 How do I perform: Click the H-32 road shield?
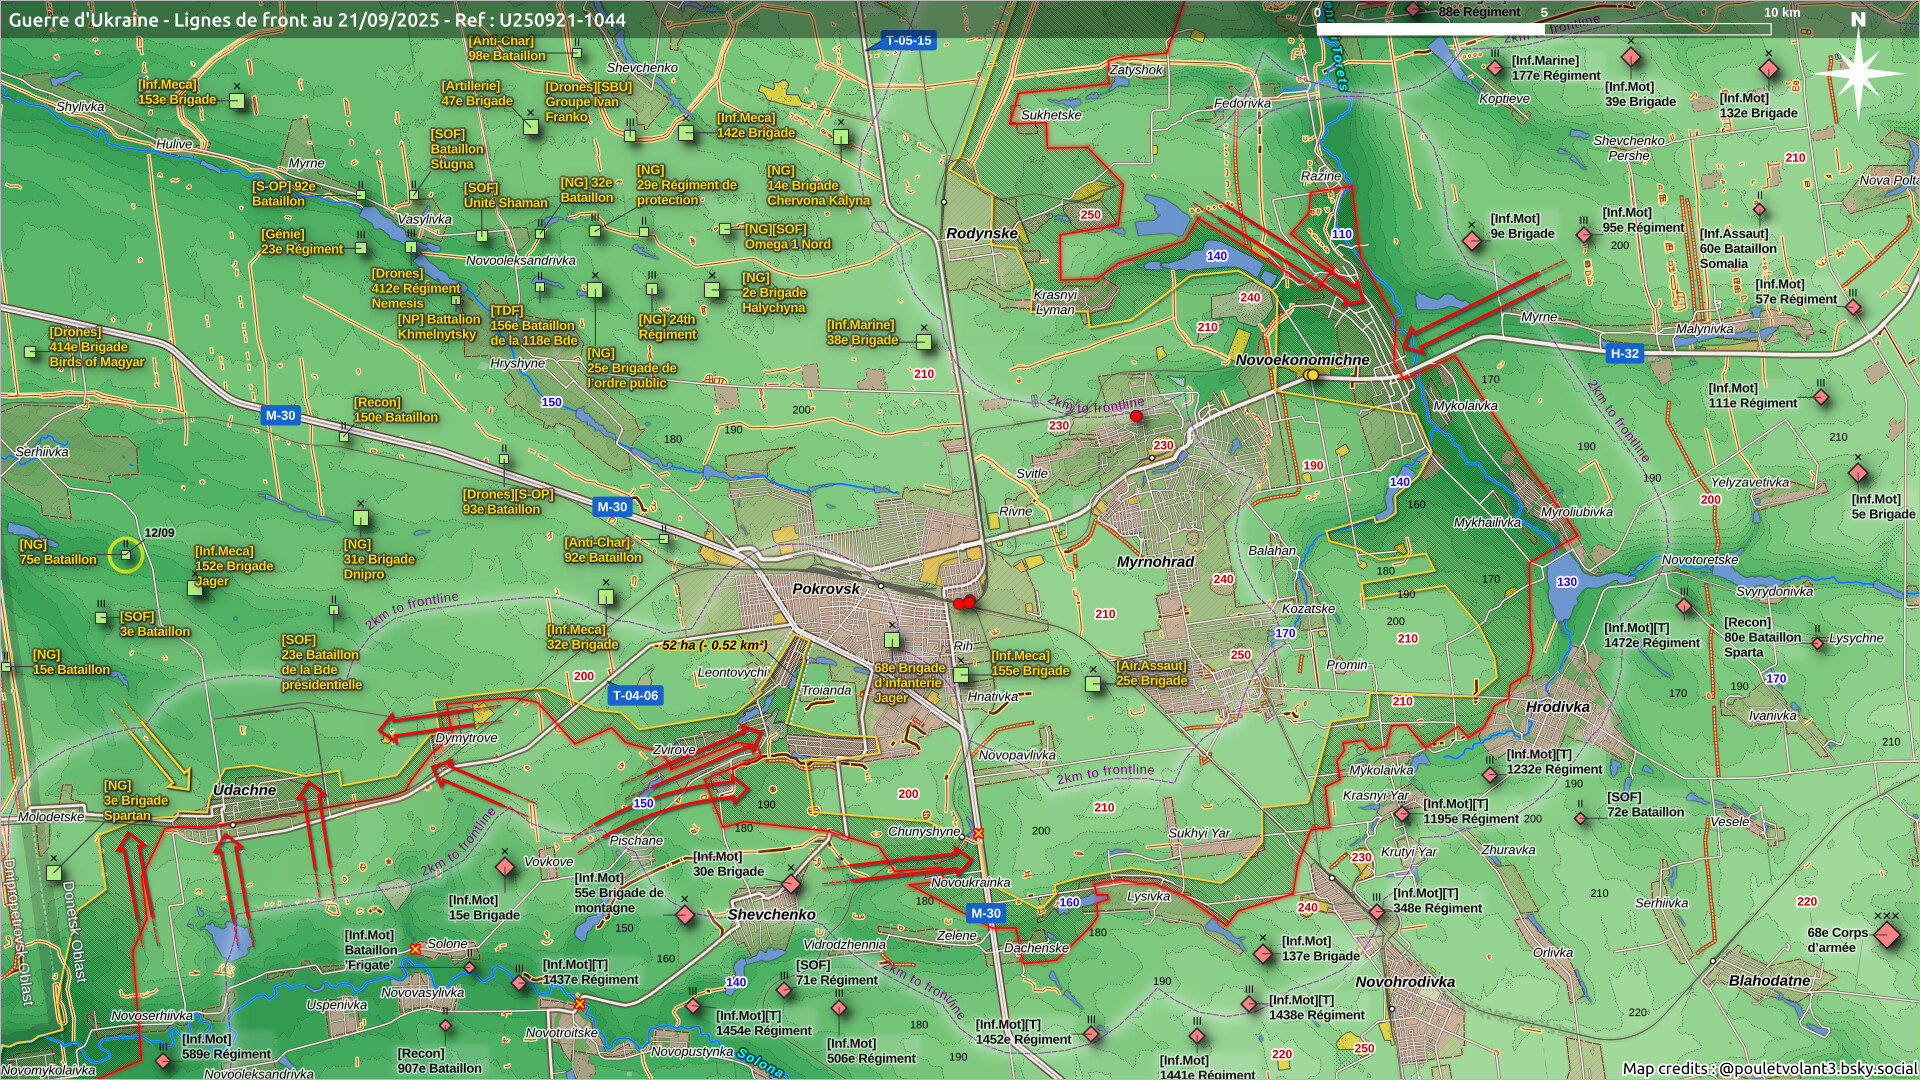coord(1624,353)
